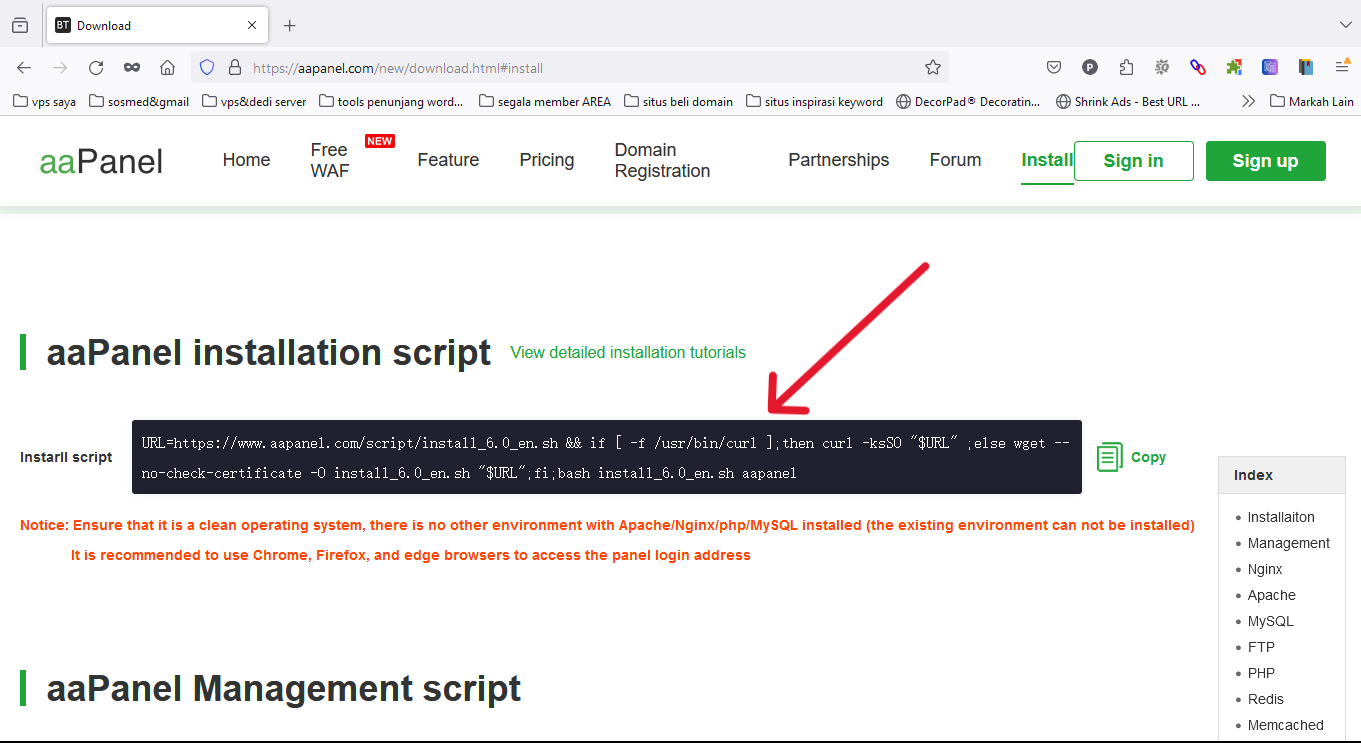The width and height of the screenshot is (1361, 743).
Task: Bookmark this page with the star icon
Action: [x=932, y=68]
